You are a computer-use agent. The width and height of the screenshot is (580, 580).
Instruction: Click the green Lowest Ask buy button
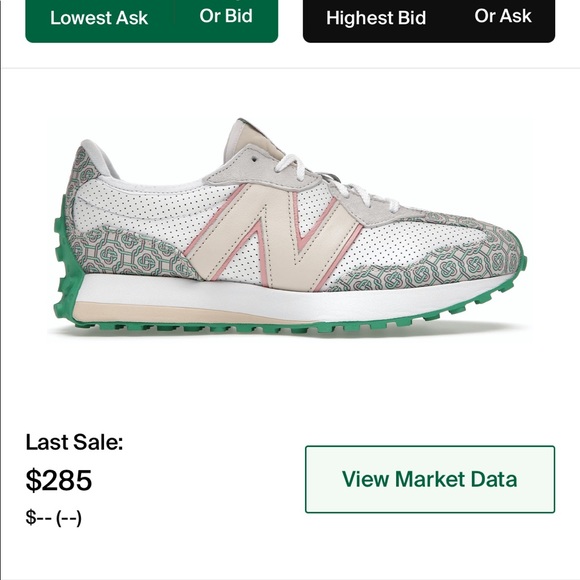pyautogui.click(x=99, y=18)
